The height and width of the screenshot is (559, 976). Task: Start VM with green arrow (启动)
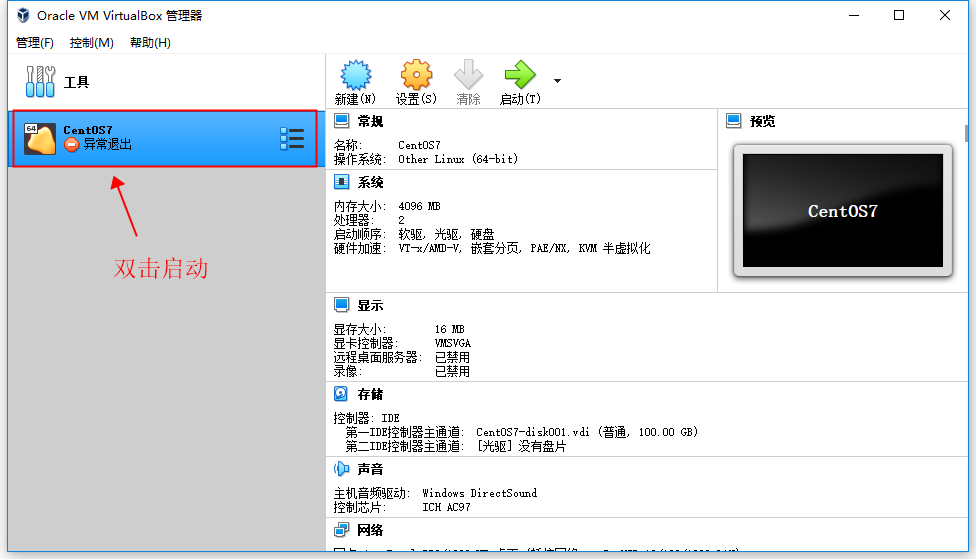(520, 75)
